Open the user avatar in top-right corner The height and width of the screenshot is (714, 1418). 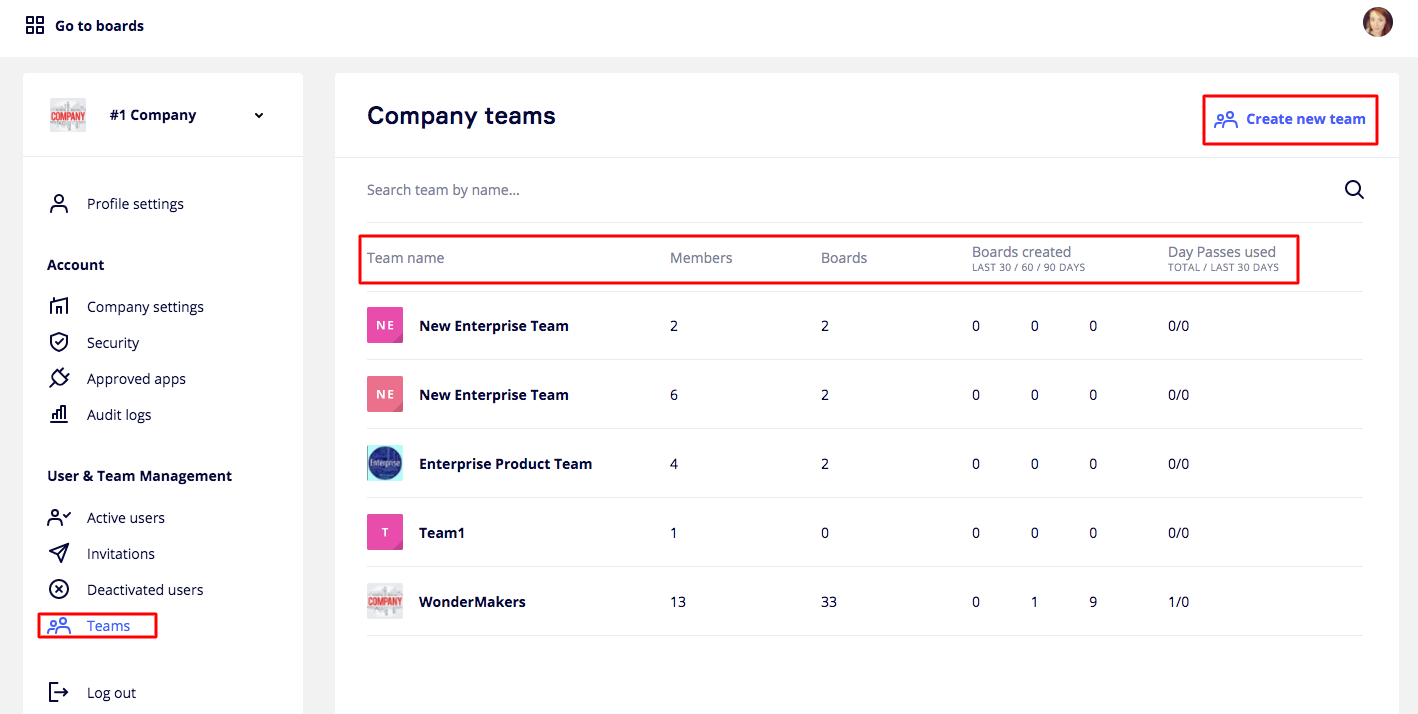[1377, 22]
